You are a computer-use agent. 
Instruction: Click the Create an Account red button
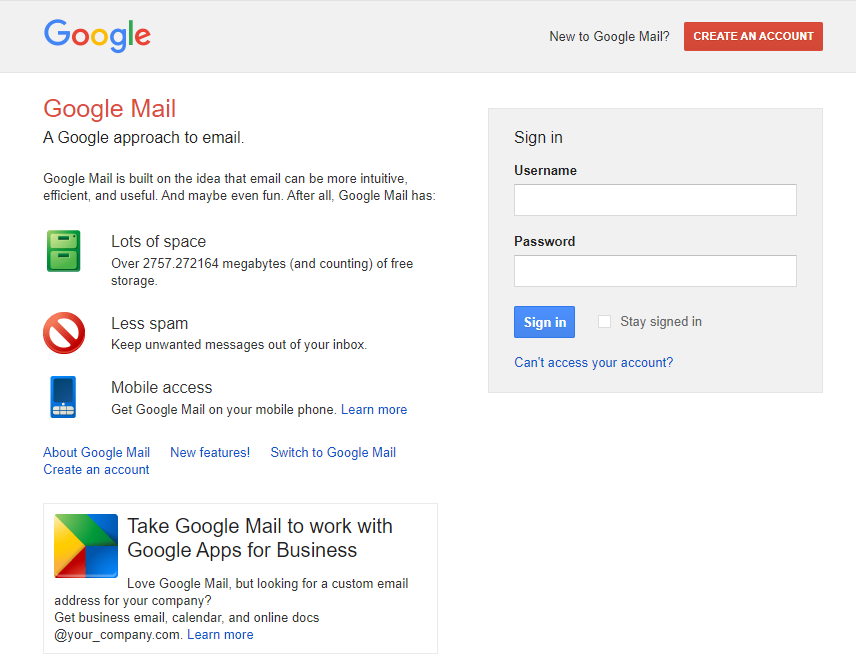pos(753,36)
